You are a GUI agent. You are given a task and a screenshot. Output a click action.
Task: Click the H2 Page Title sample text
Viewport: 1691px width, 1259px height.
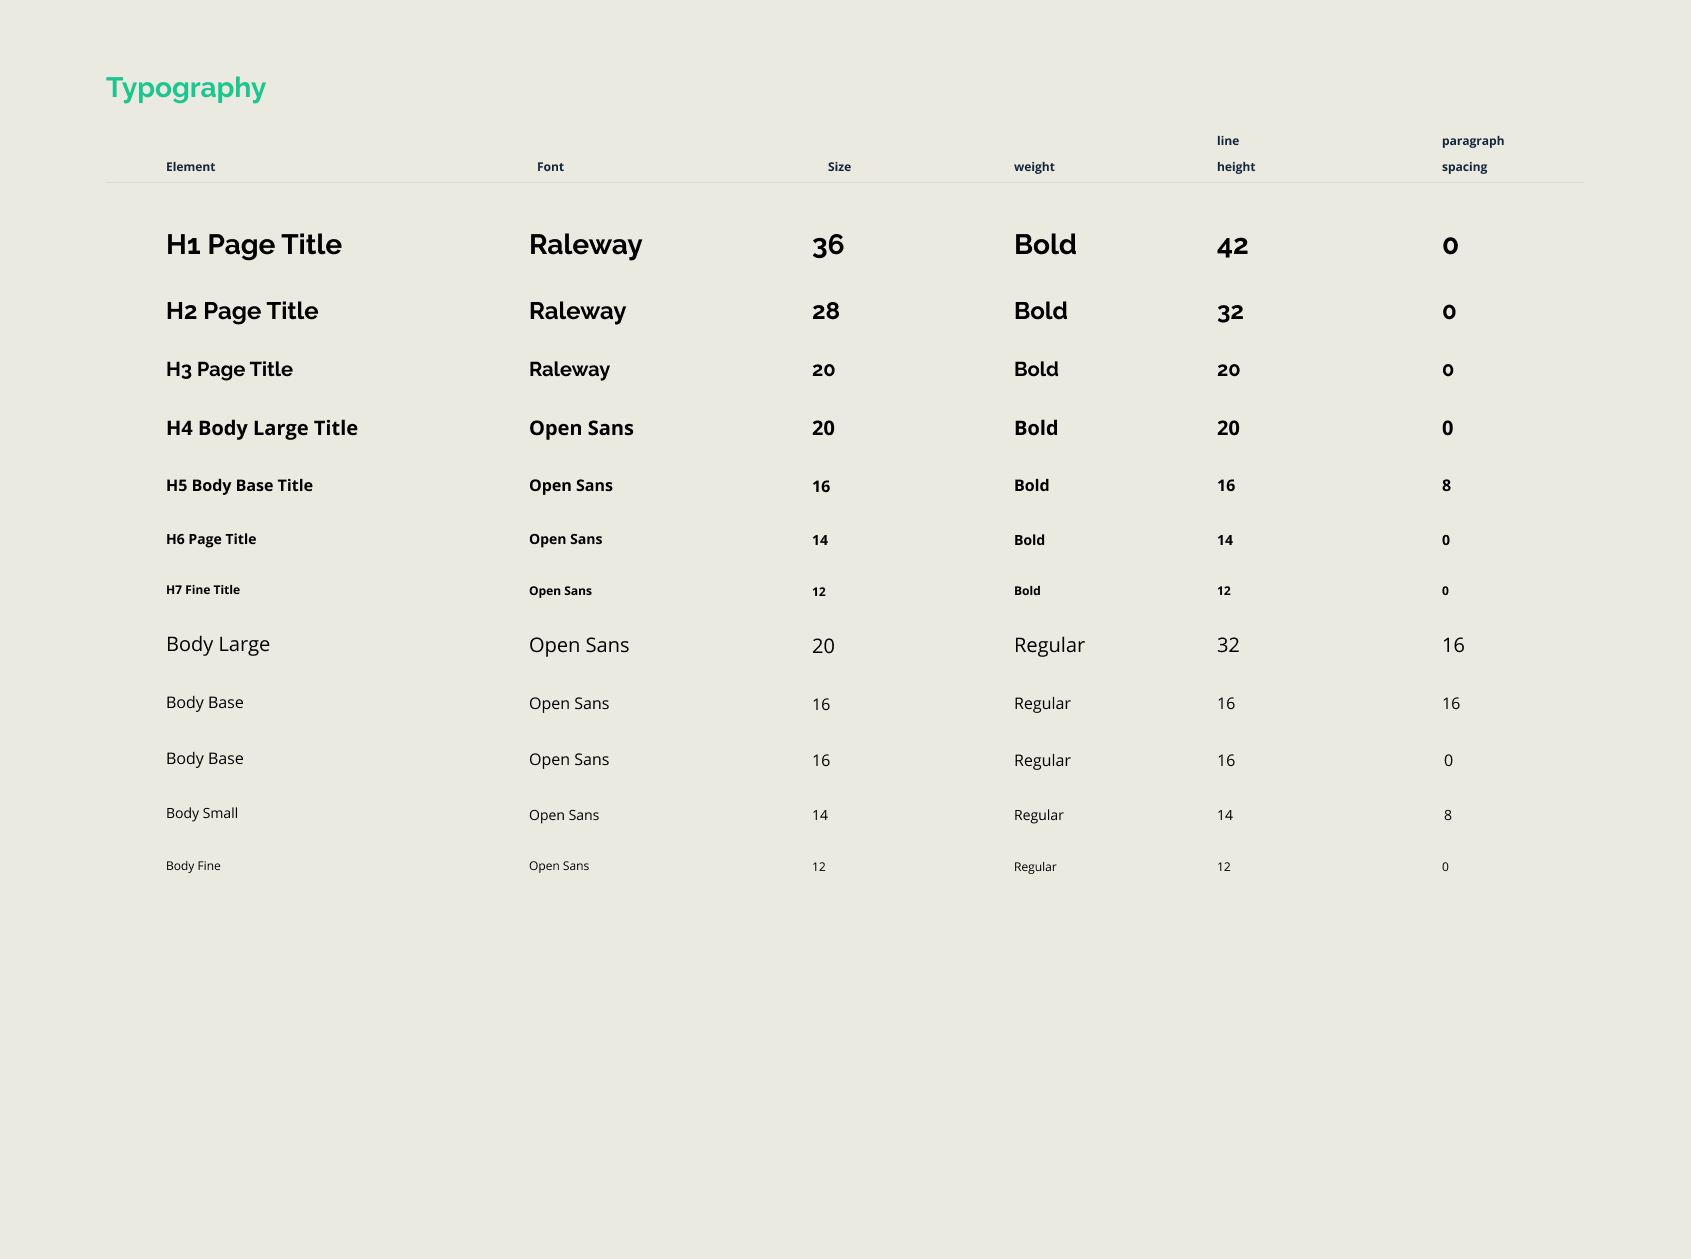click(242, 311)
